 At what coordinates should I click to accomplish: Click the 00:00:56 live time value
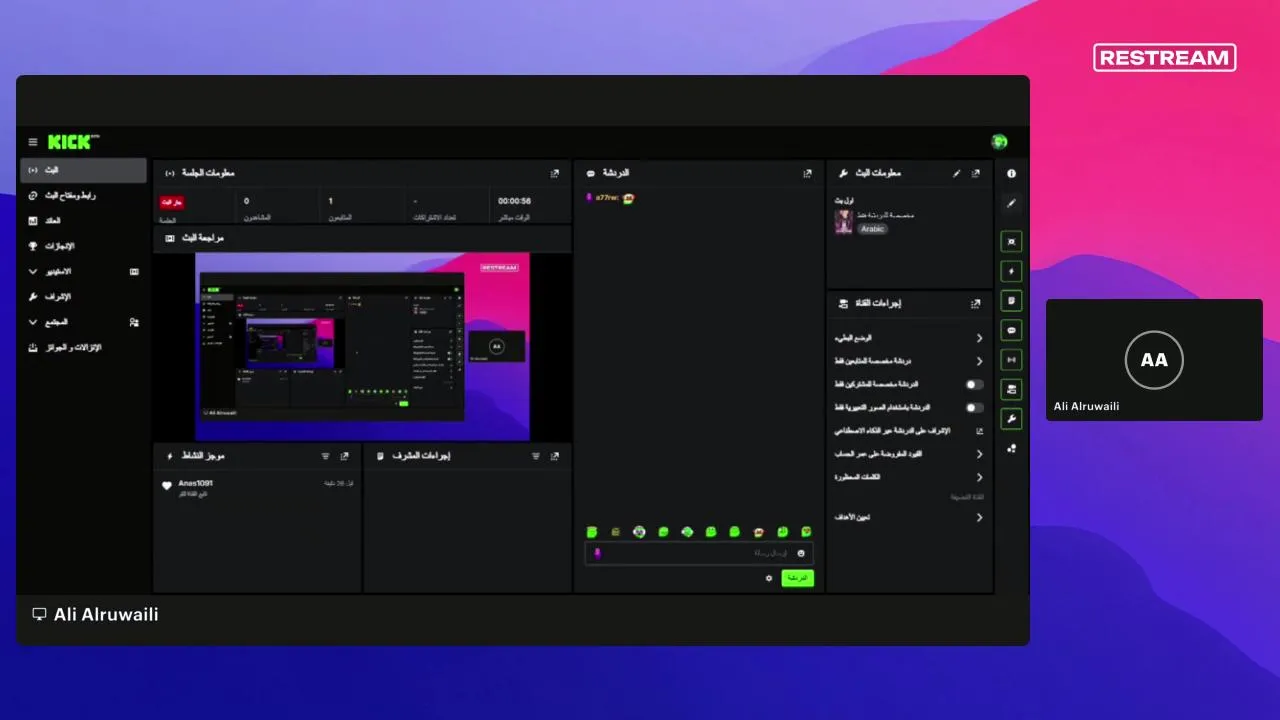click(515, 201)
